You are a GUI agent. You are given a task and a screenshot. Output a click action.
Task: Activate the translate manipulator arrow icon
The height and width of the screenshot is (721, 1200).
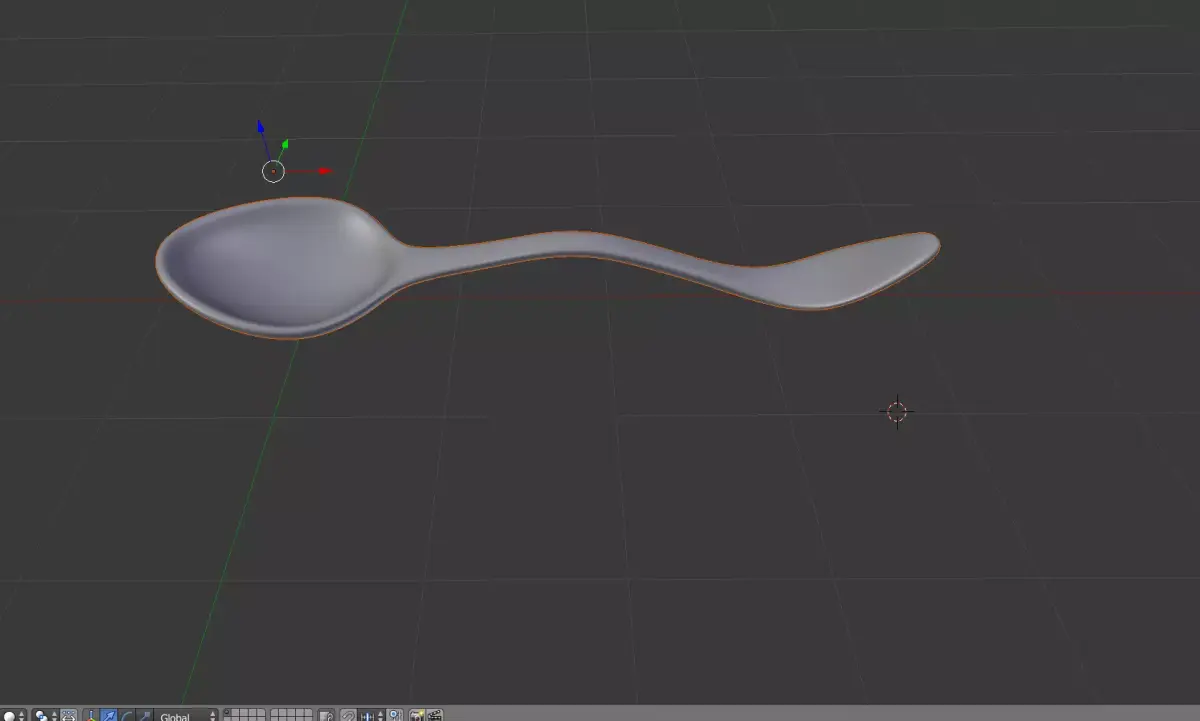(108, 714)
